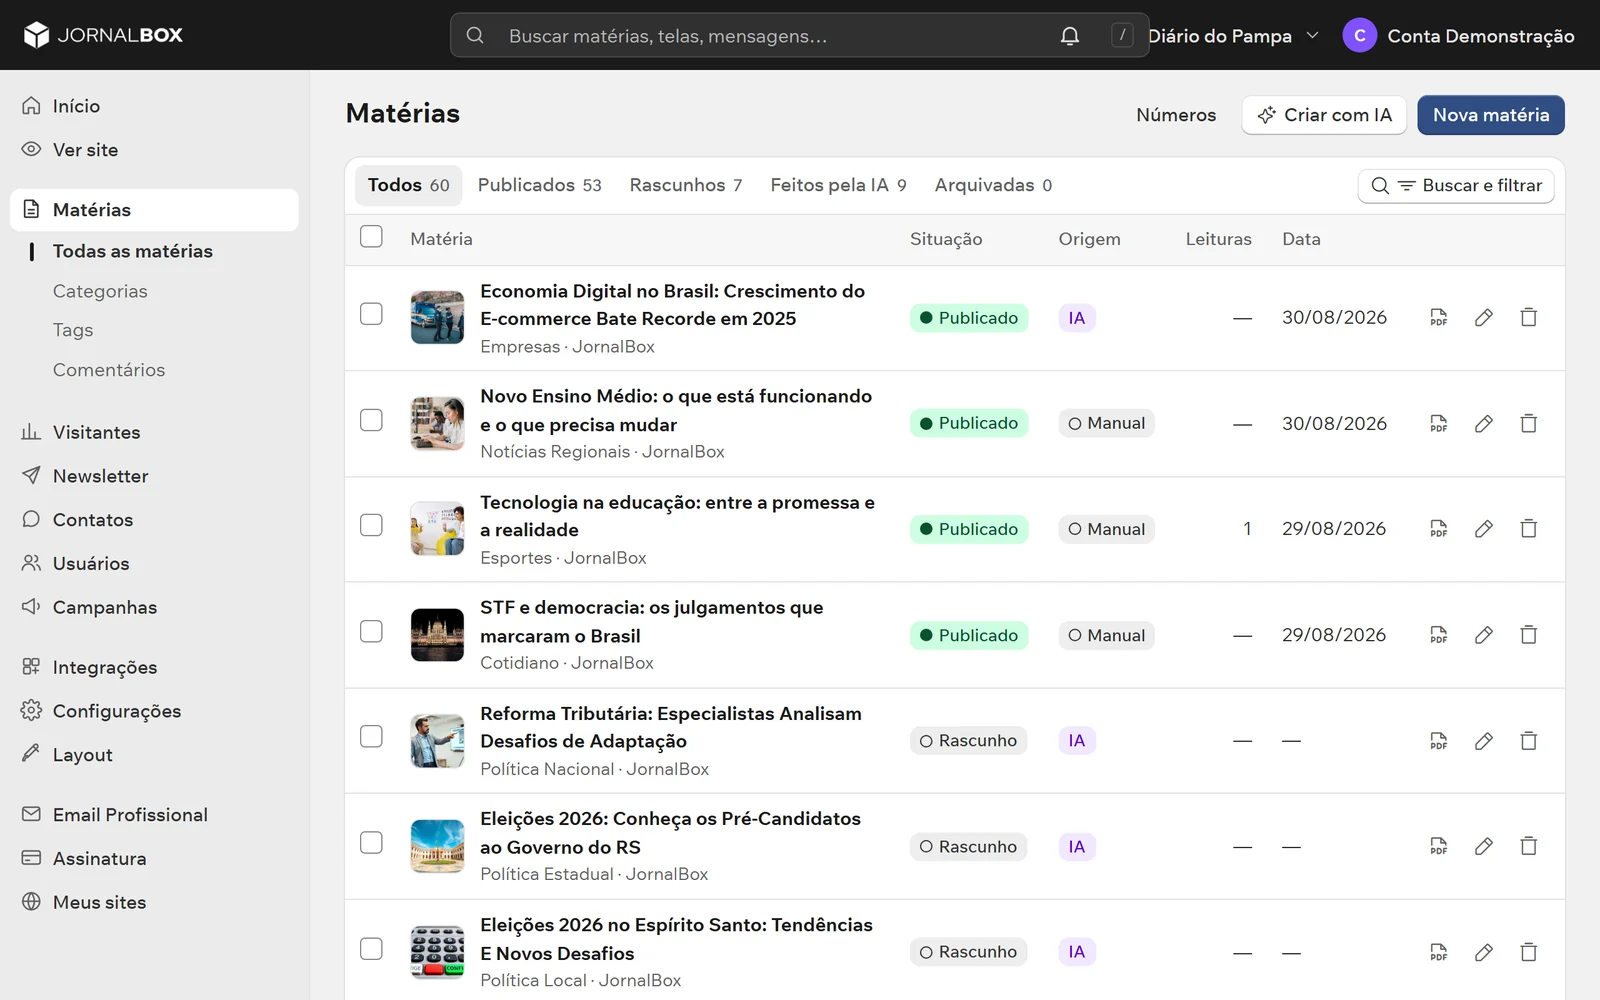The image size is (1600, 1000).
Task: Export Eleições 2026 Governo do RS as PDF
Action: click(1438, 846)
